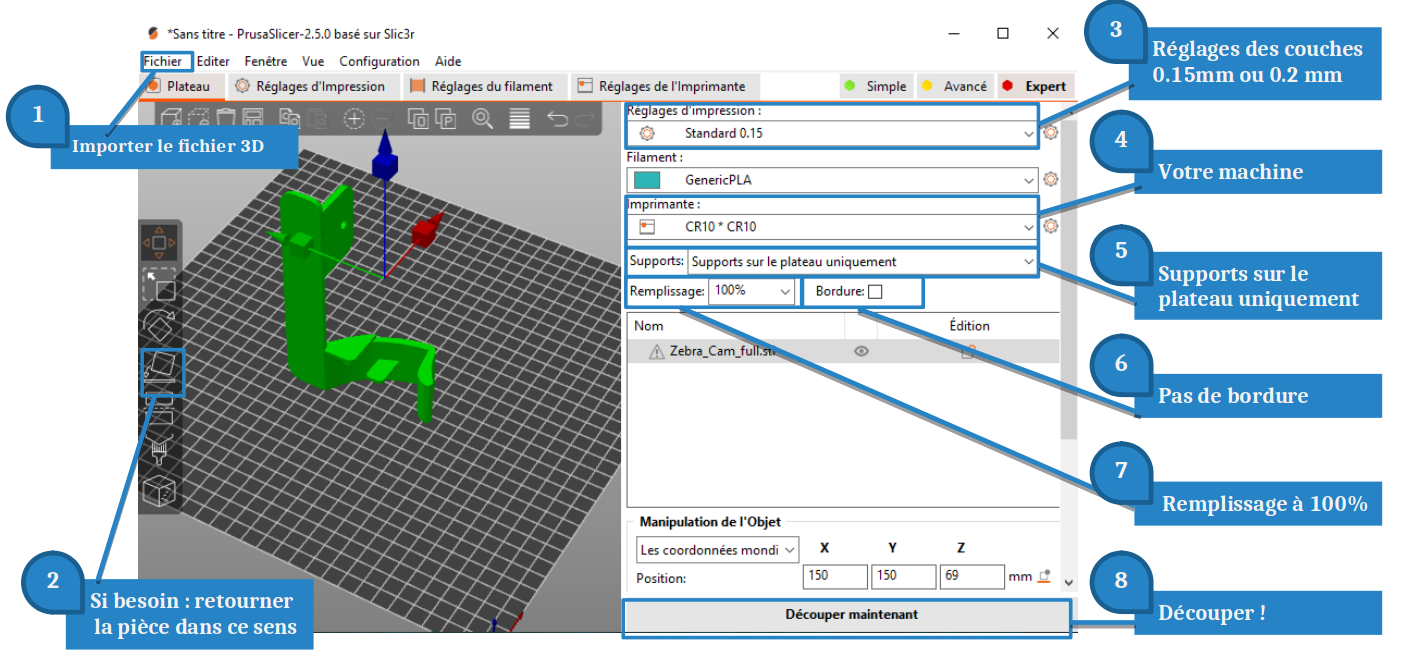Open the Fichier menu

tap(162, 61)
